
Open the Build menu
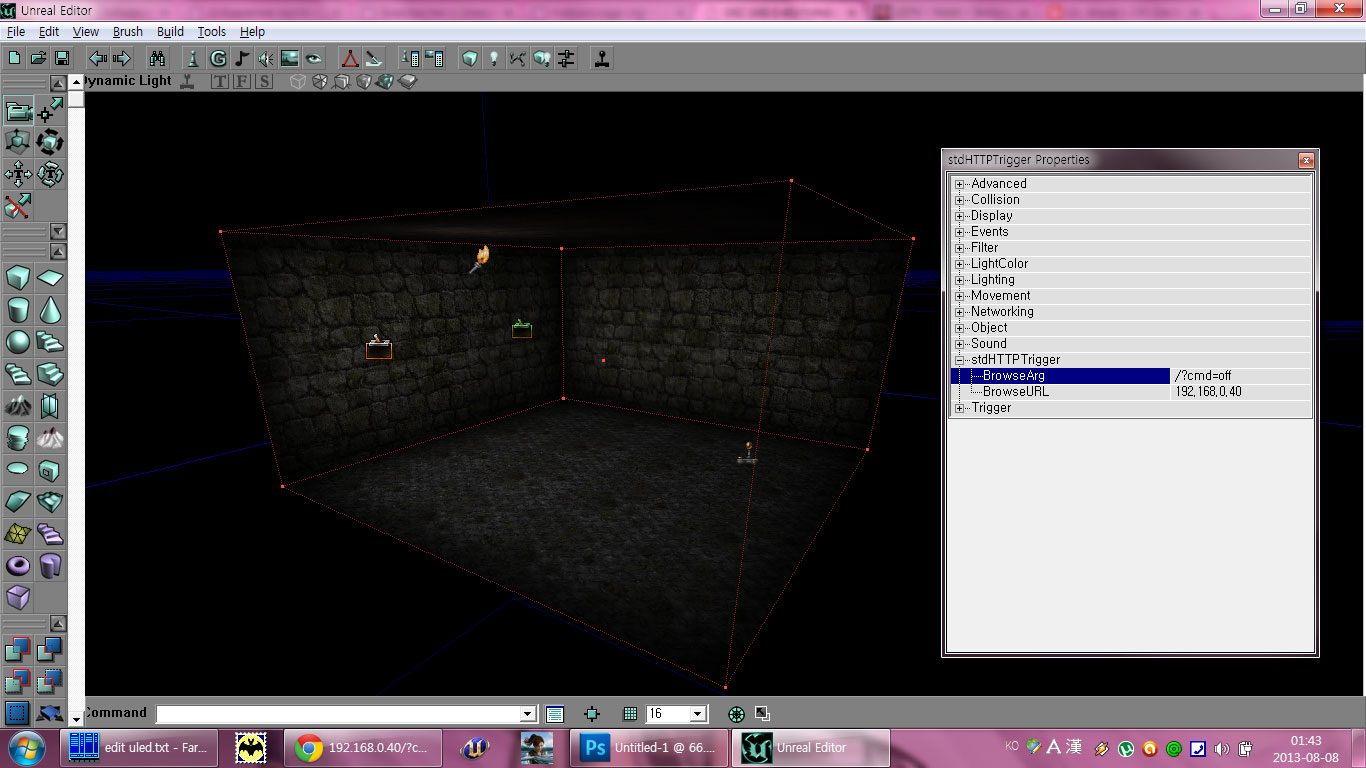(x=170, y=32)
